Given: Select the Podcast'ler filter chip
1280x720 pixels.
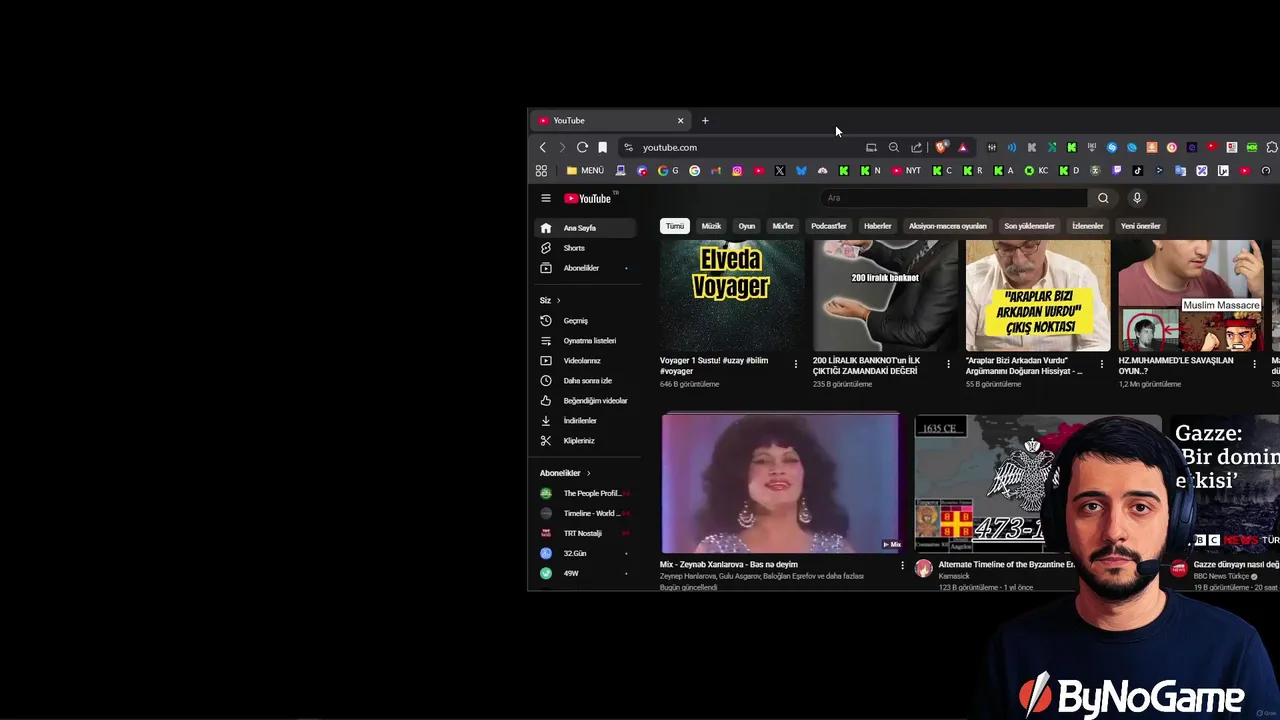Looking at the screenshot, I should point(829,226).
